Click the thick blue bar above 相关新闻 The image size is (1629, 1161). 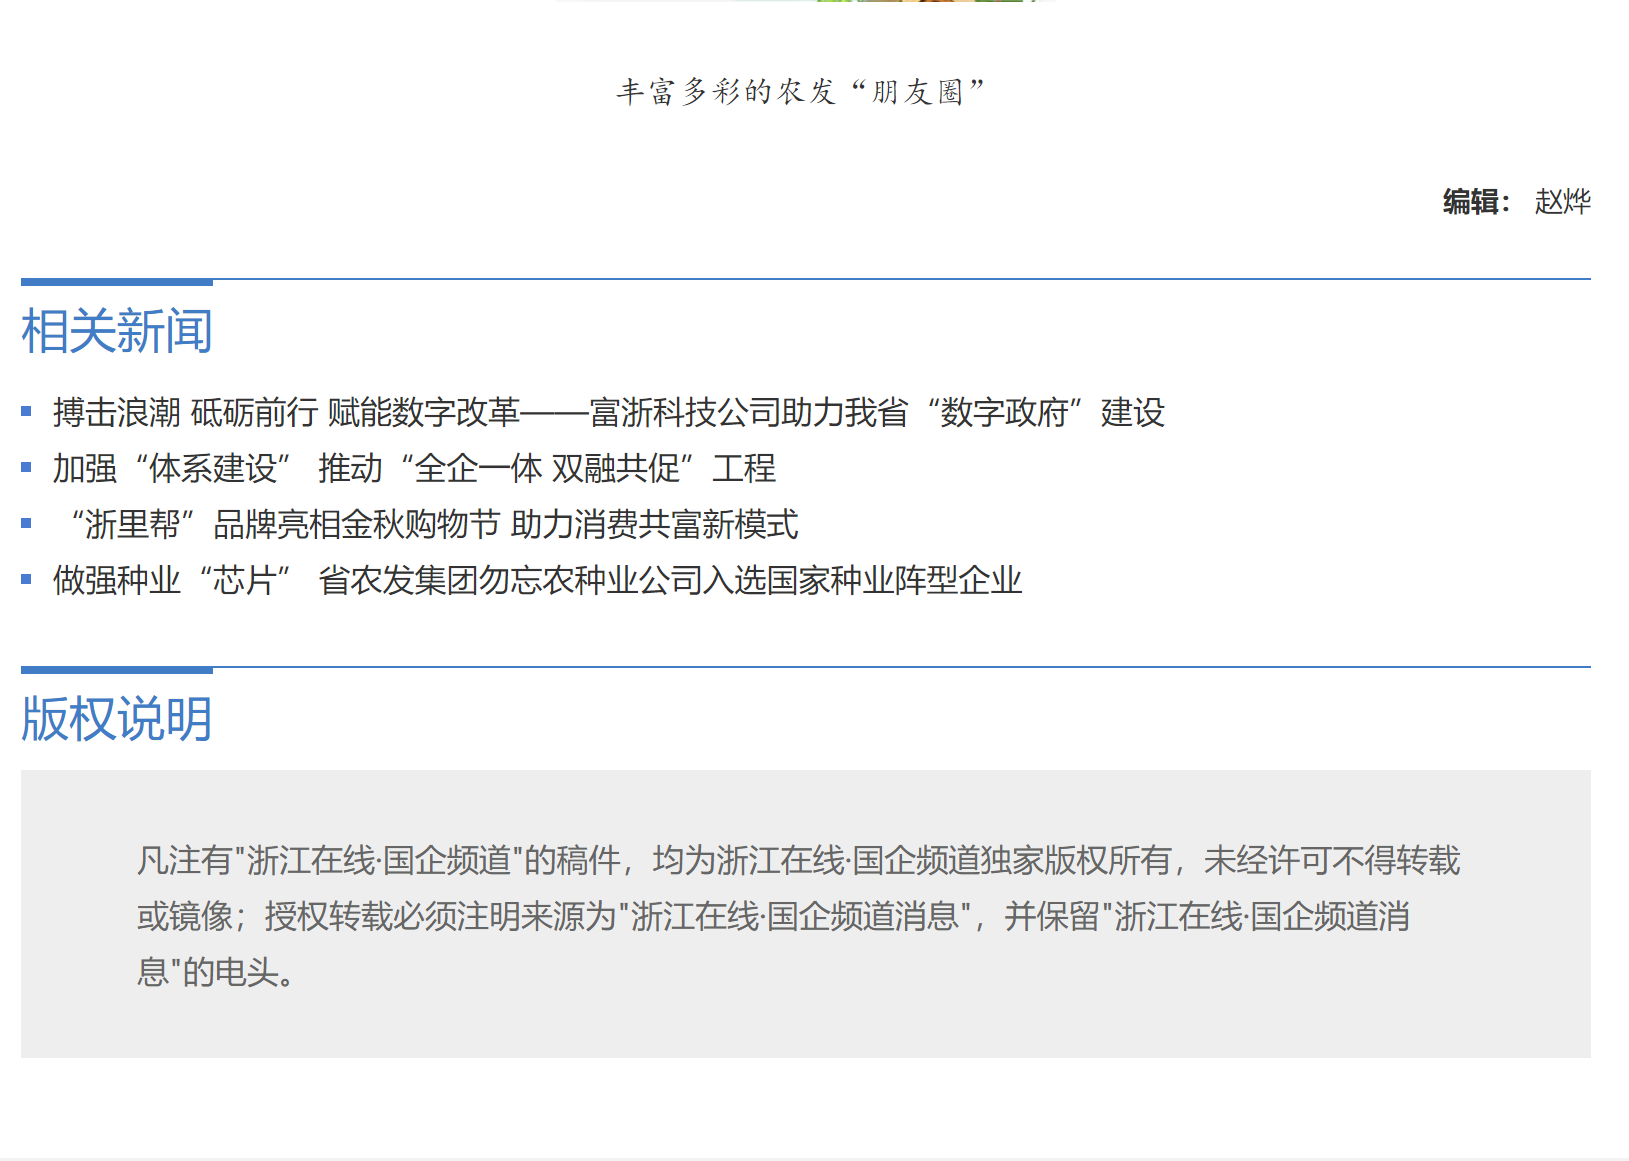coord(116,282)
